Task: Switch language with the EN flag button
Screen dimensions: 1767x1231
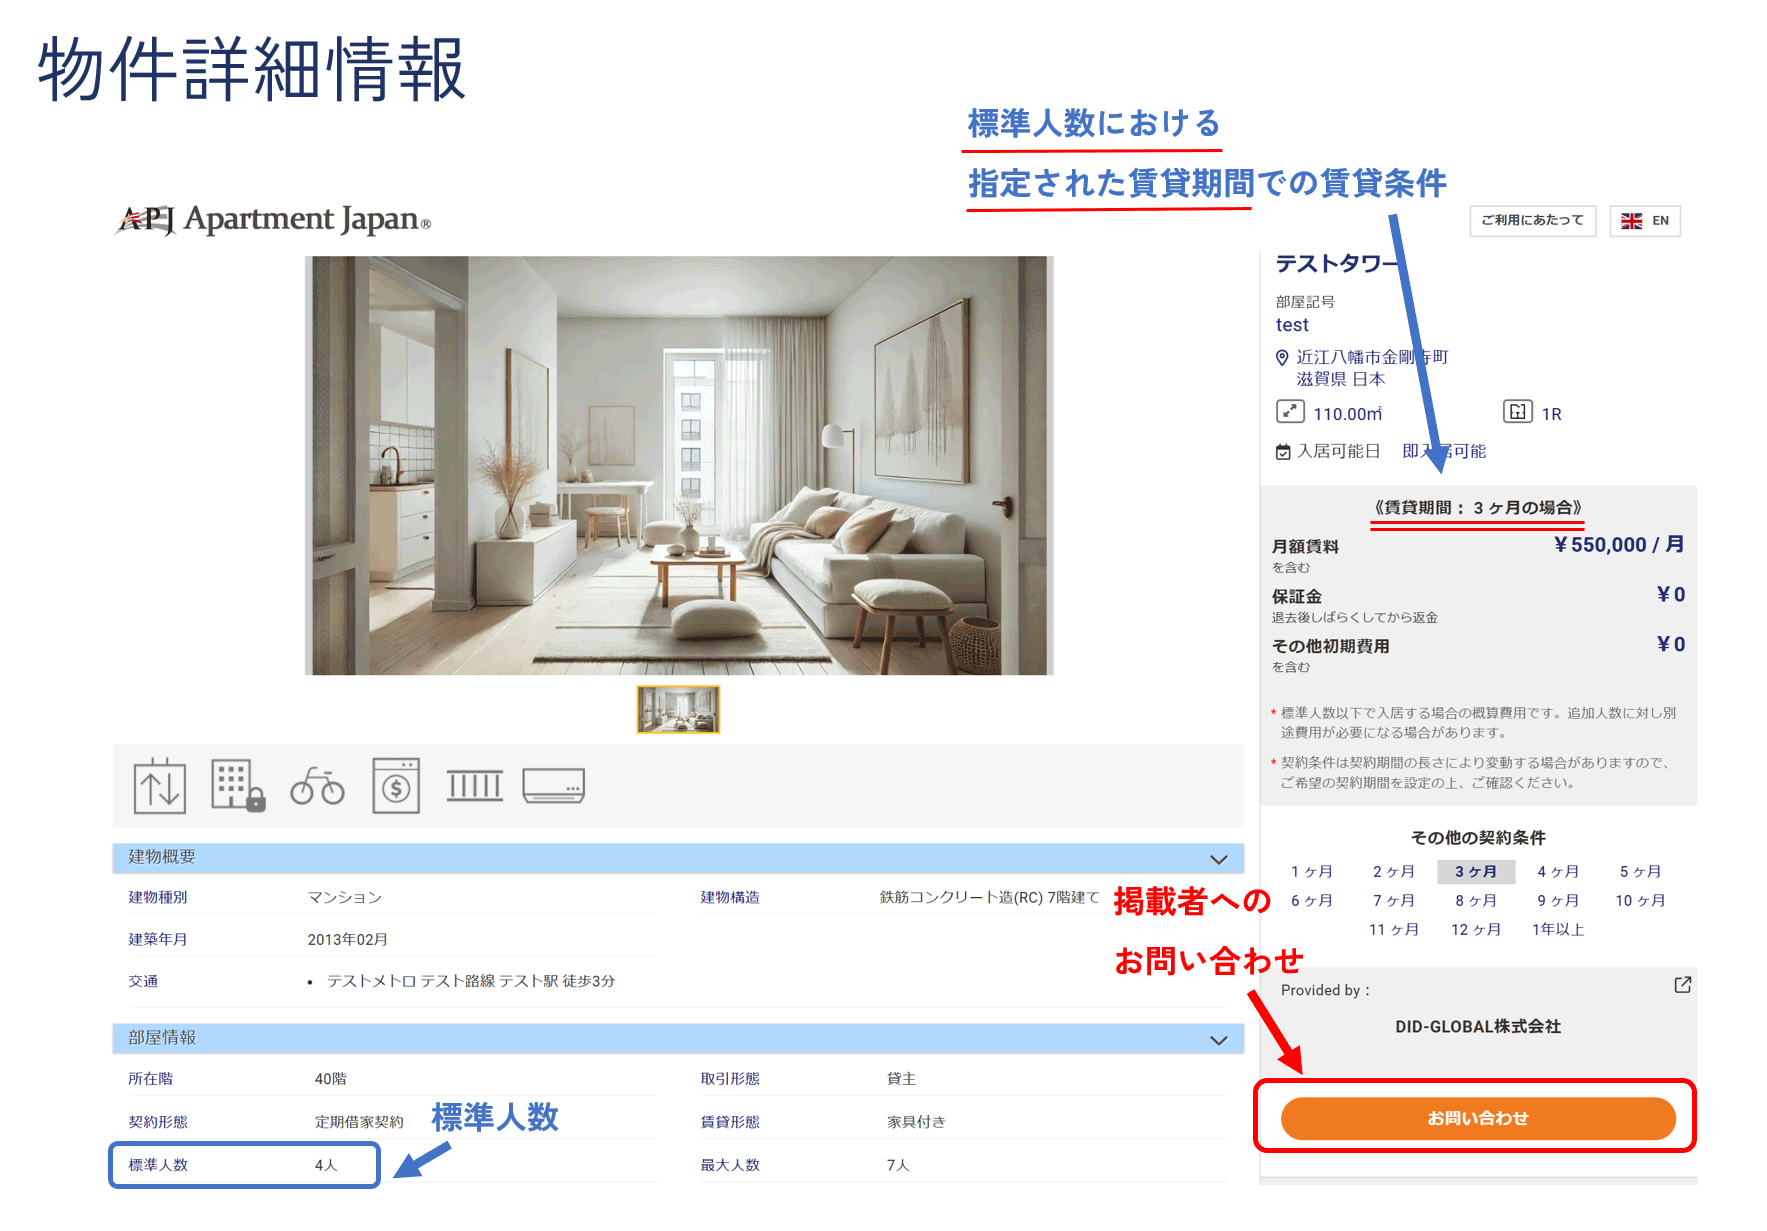Action: [1644, 221]
